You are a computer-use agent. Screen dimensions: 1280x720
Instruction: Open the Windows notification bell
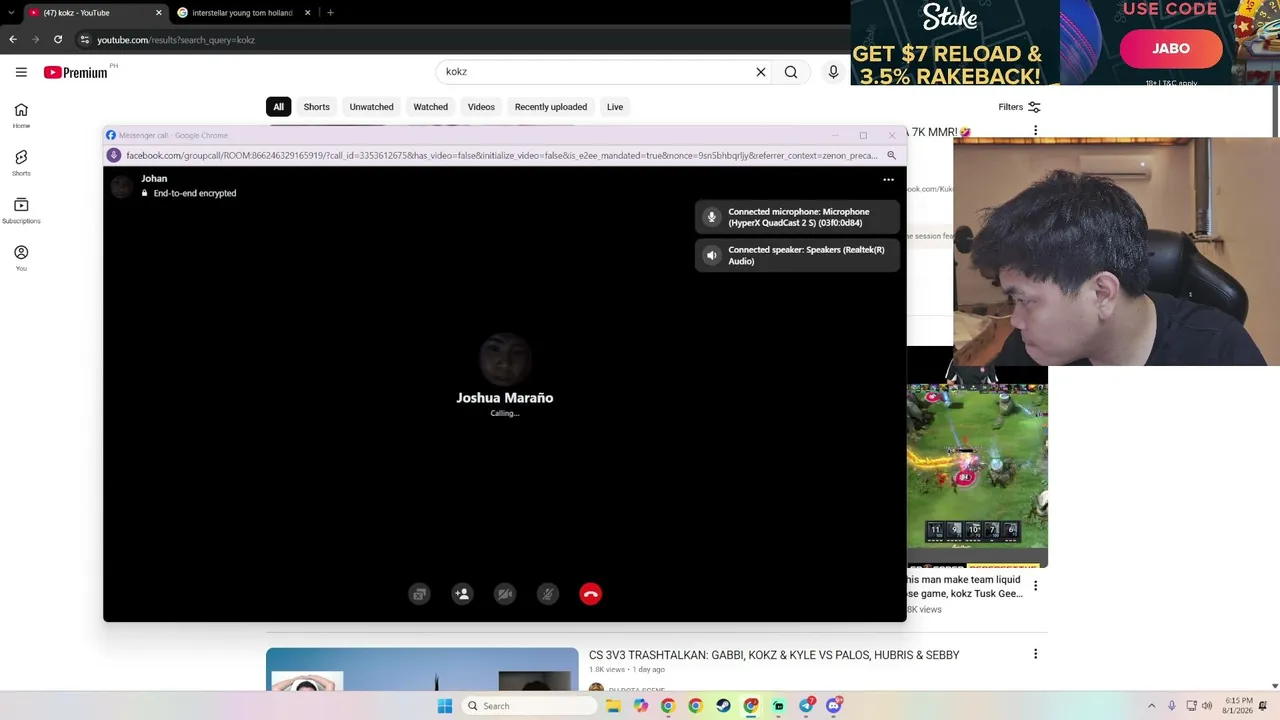pyautogui.click(x=1263, y=706)
